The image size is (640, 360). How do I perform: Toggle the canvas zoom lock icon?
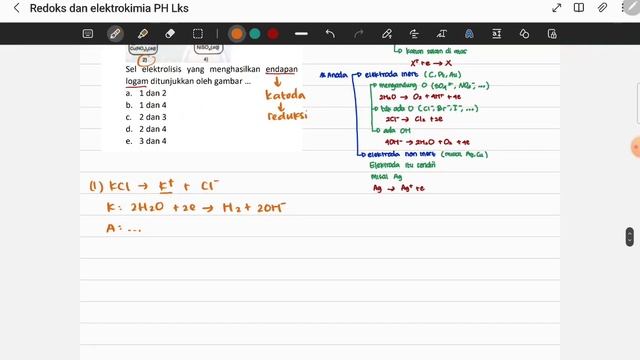(x=552, y=34)
